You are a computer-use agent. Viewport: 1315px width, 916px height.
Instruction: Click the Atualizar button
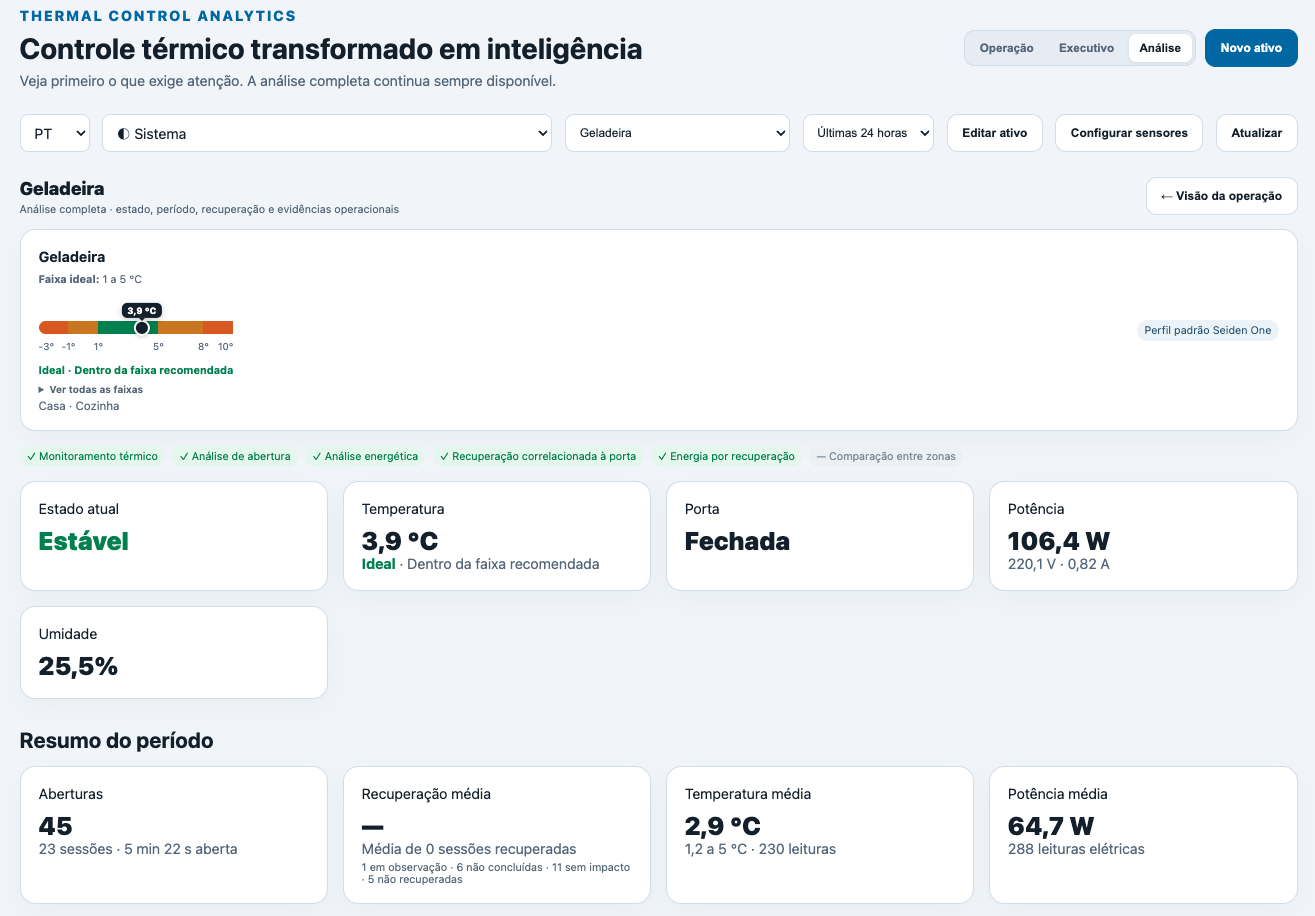pos(1256,133)
